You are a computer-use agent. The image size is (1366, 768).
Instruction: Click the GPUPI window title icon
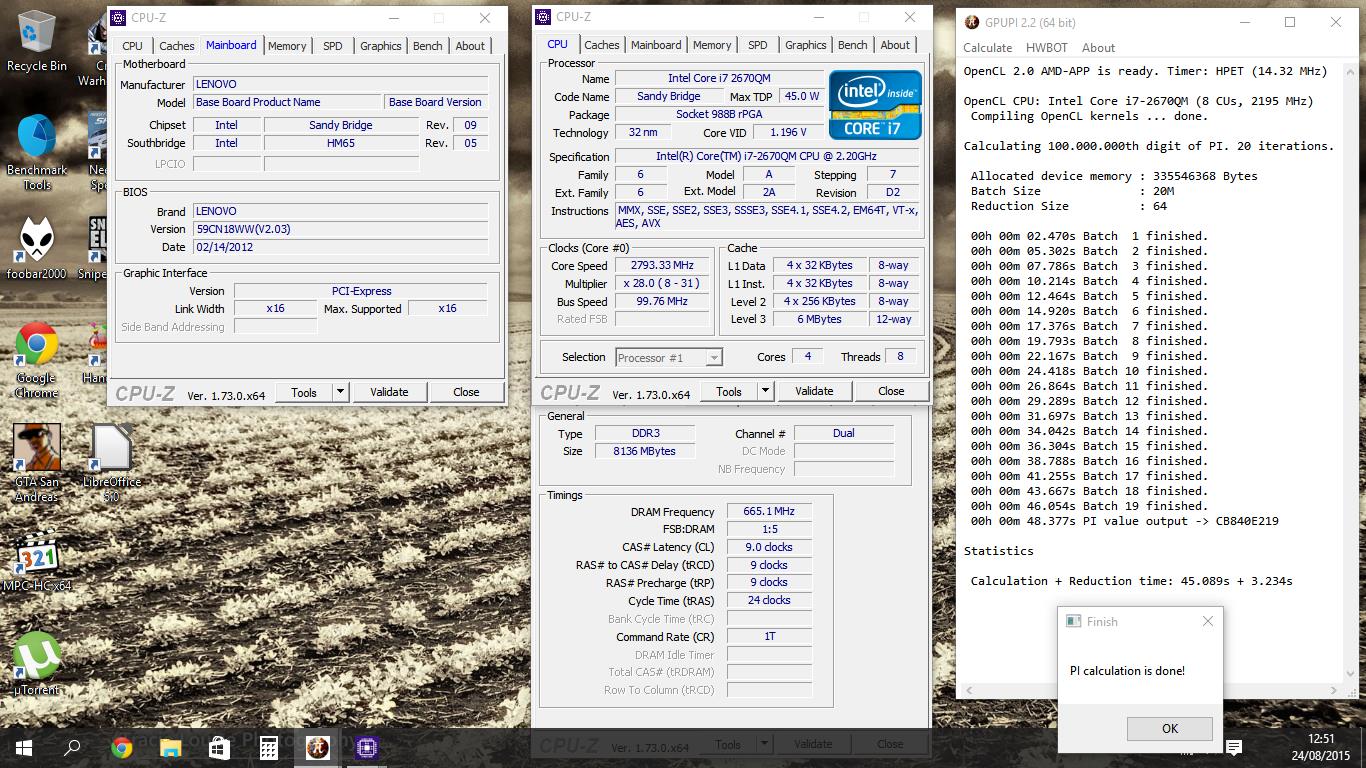972,22
